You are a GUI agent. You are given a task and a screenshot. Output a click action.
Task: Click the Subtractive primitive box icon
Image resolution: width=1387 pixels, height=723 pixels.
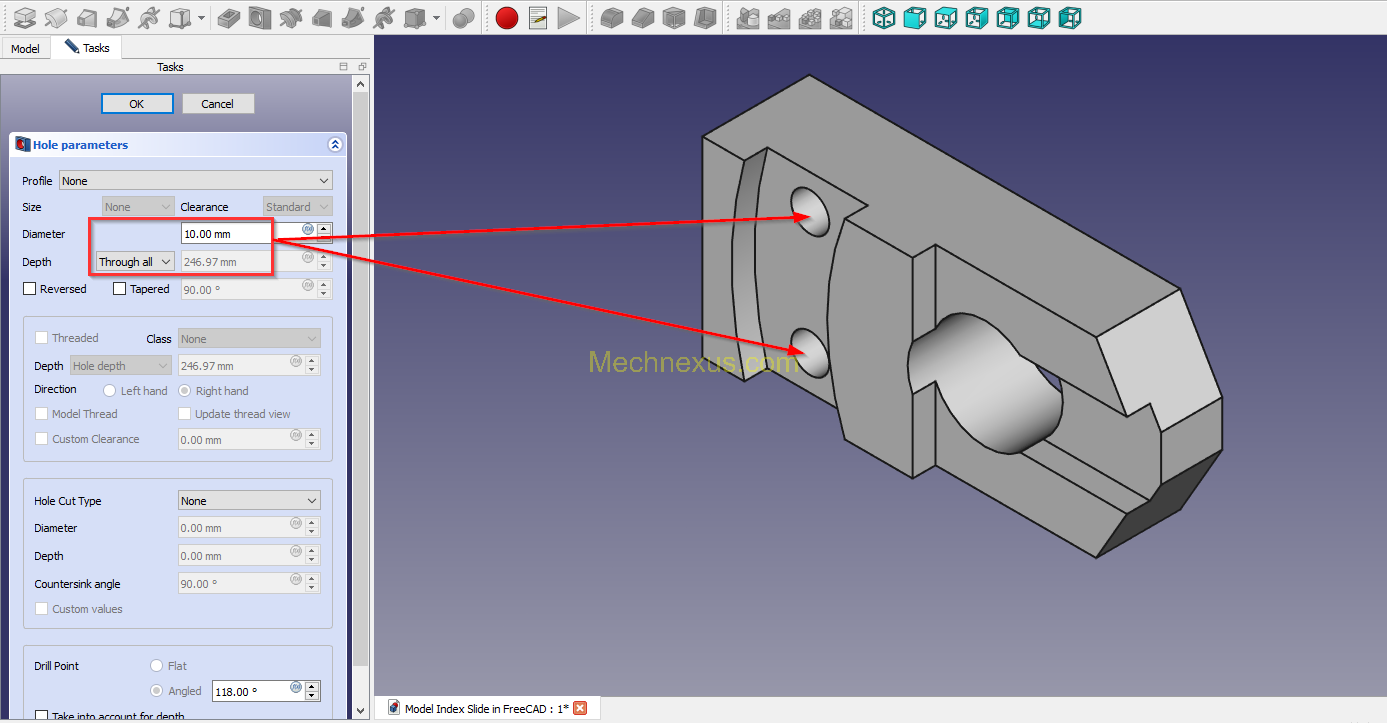click(x=415, y=17)
